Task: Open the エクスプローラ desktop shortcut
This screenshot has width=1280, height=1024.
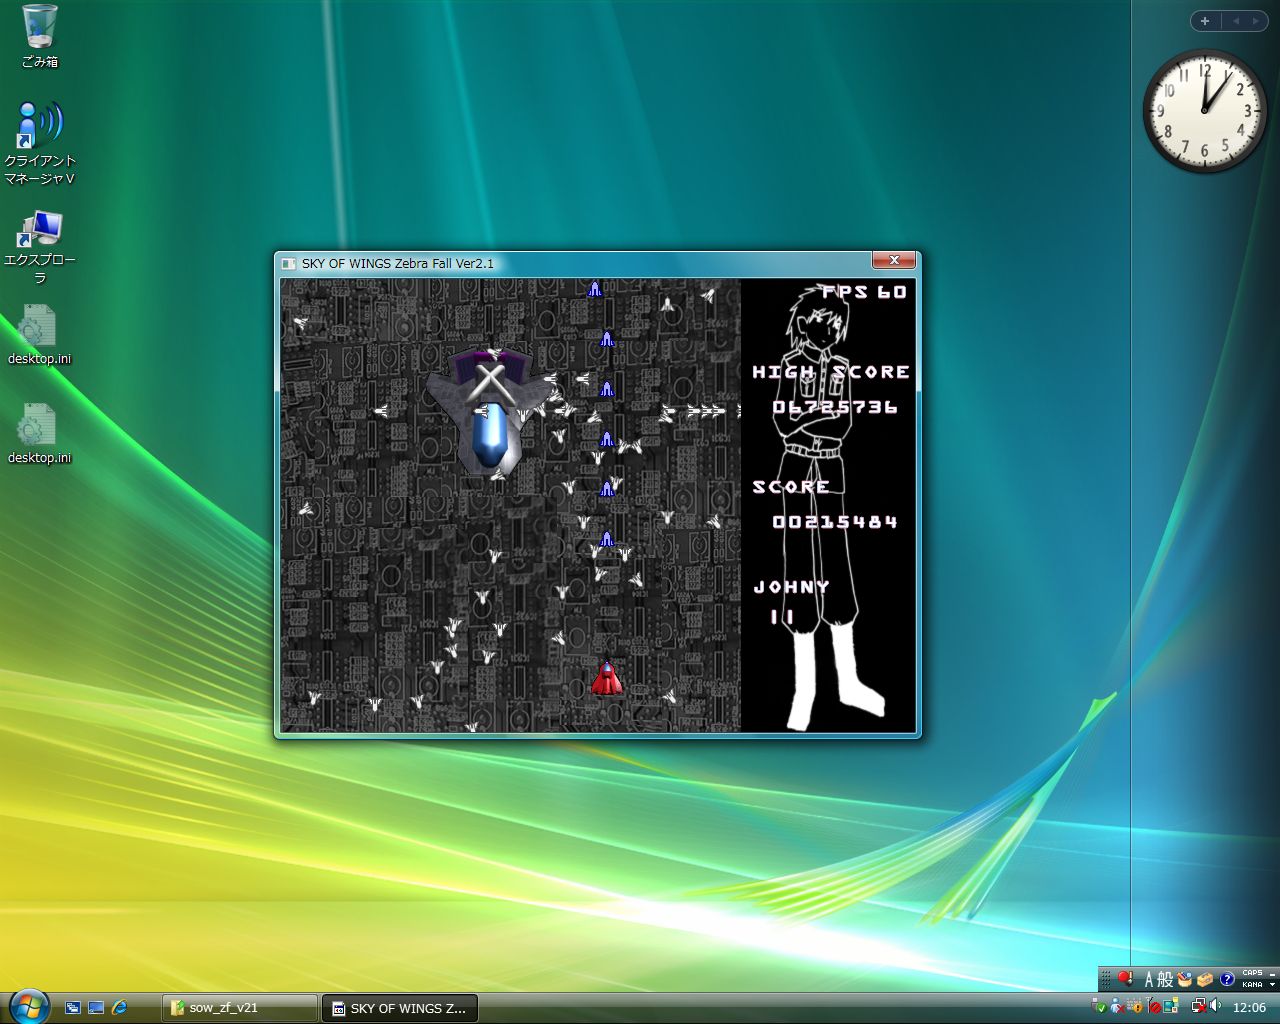Action: (x=40, y=247)
